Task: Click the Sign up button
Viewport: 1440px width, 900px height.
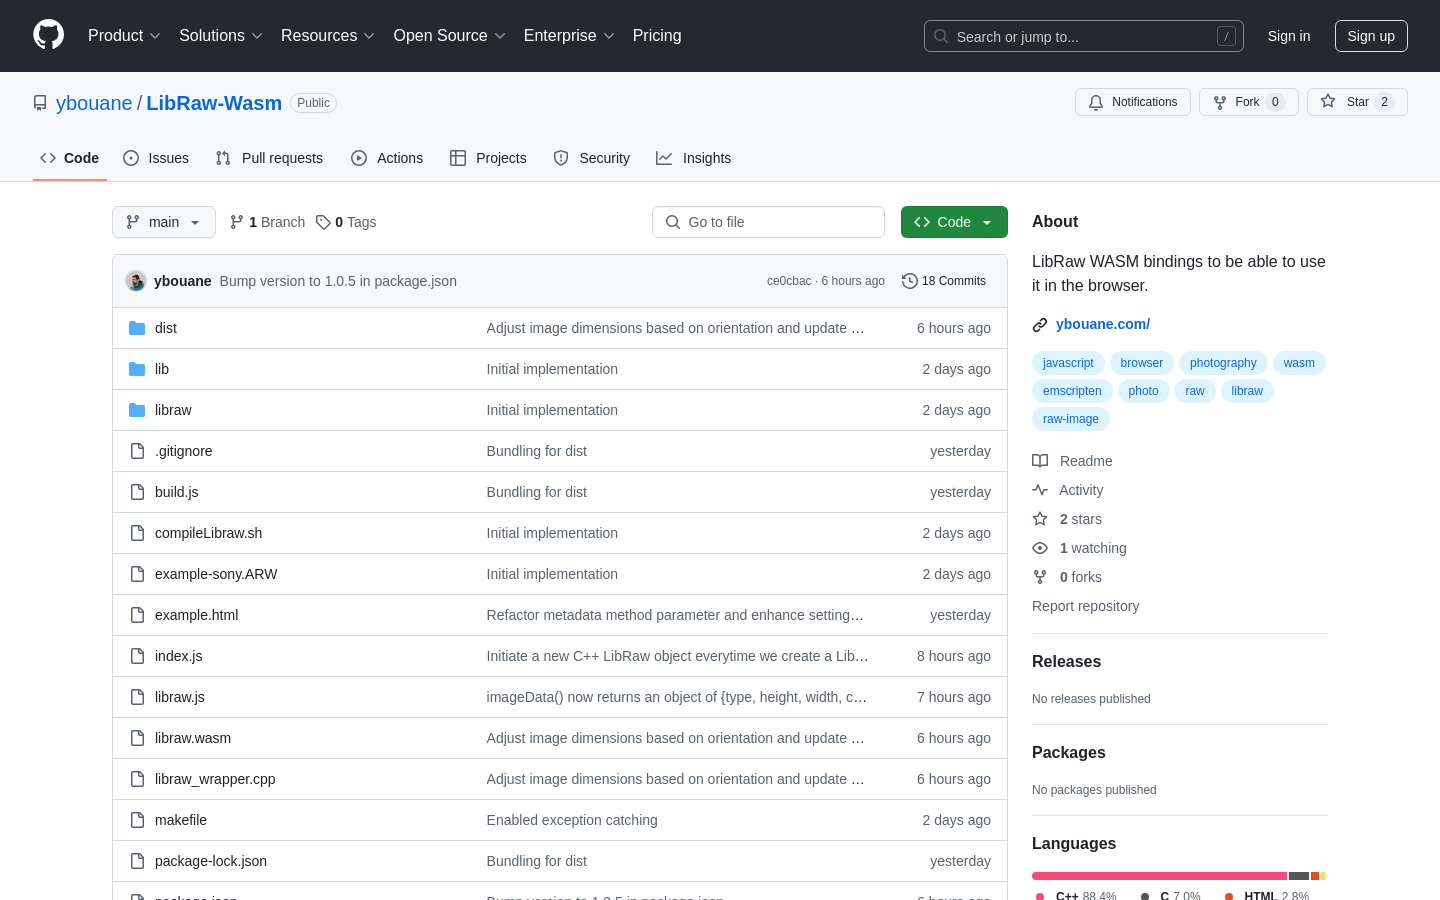Action: click(1371, 36)
